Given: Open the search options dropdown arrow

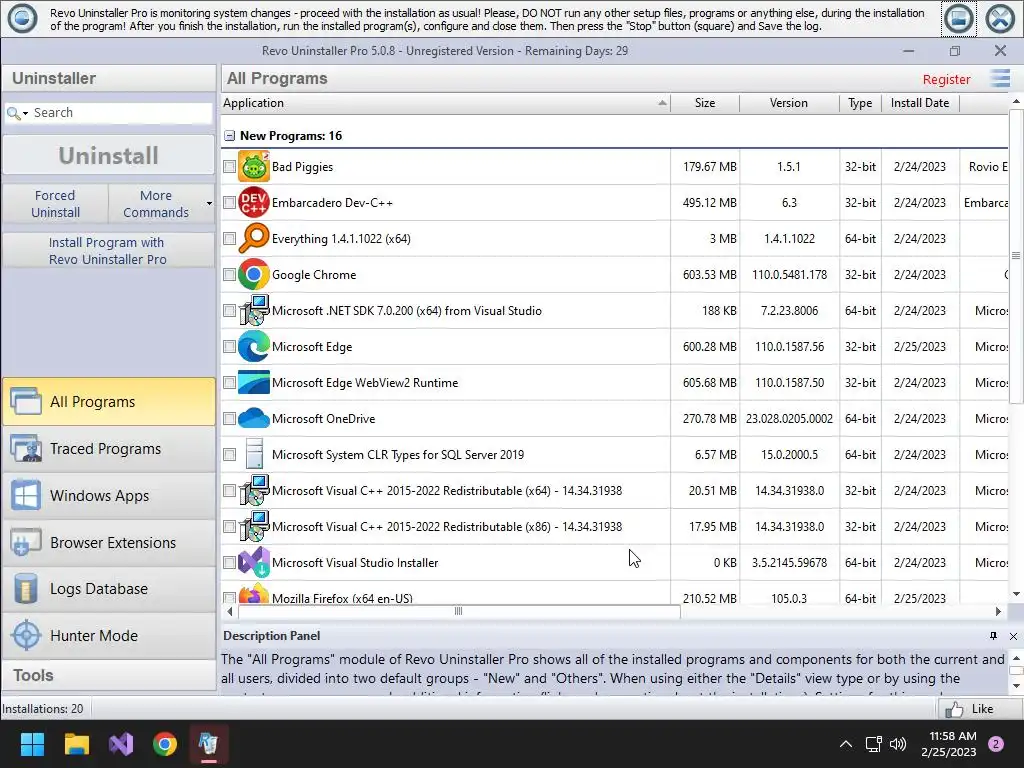Looking at the screenshot, I should click(x=25, y=114).
